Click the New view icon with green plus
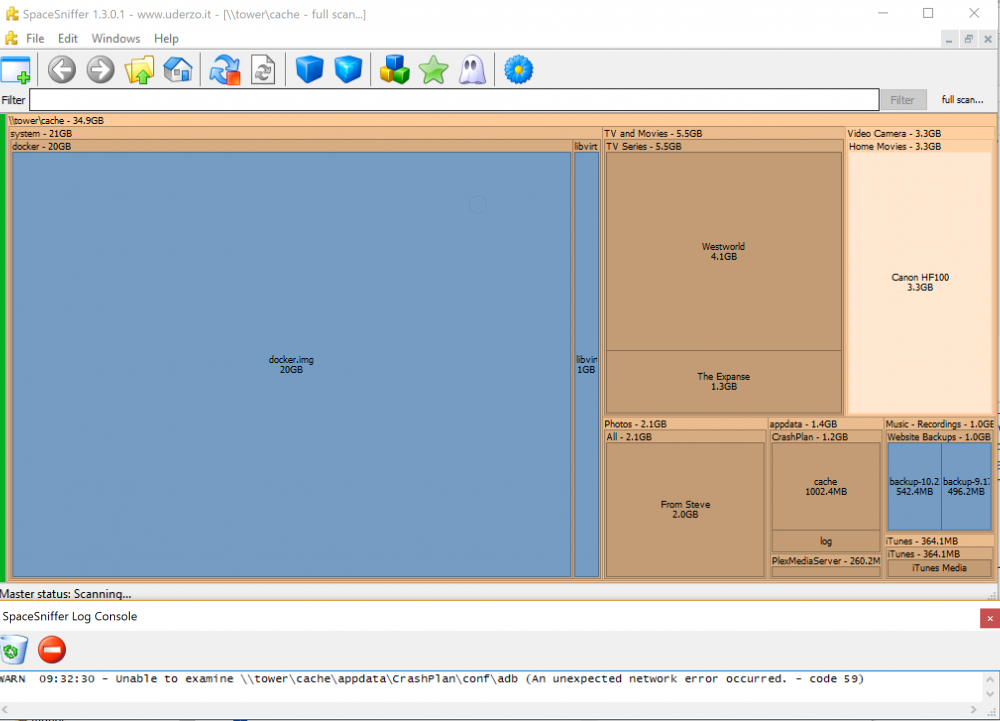The image size is (1000, 721). [16, 69]
